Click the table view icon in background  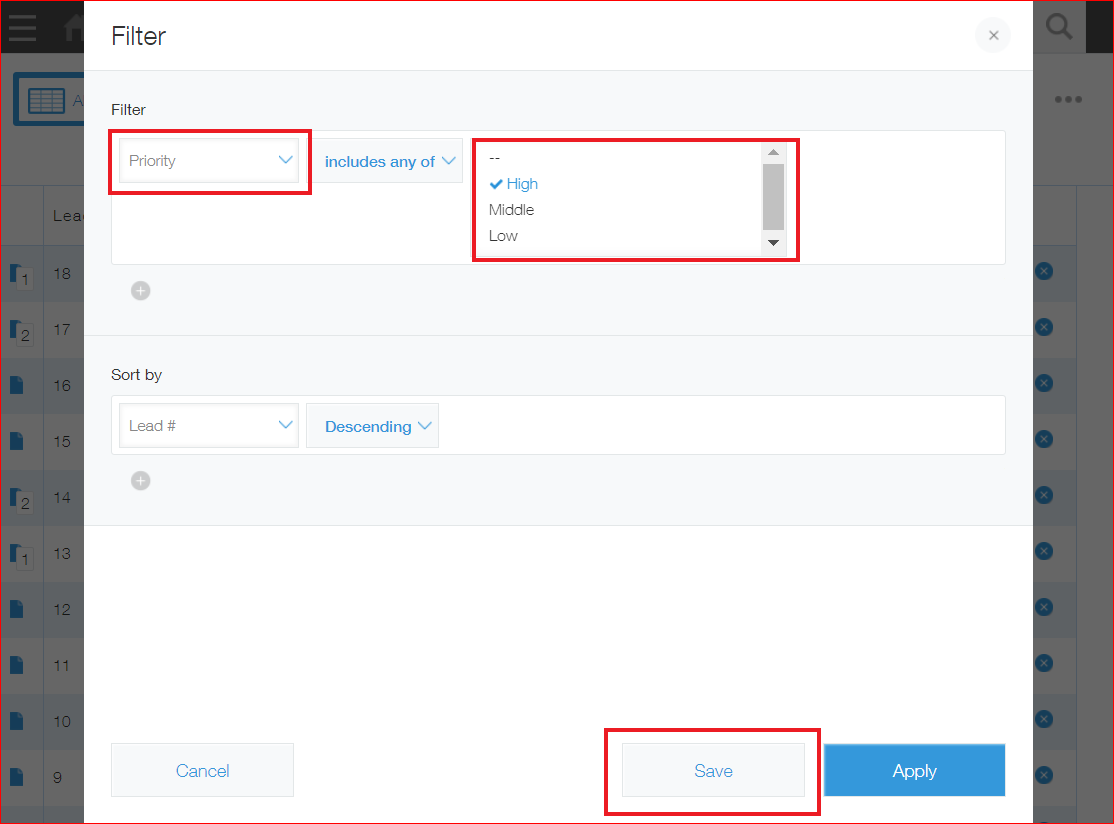[x=46, y=100]
